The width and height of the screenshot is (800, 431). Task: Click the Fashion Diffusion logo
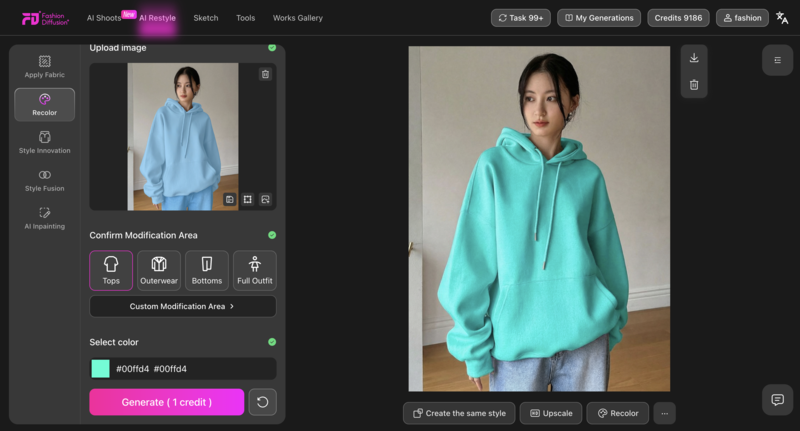(x=45, y=18)
